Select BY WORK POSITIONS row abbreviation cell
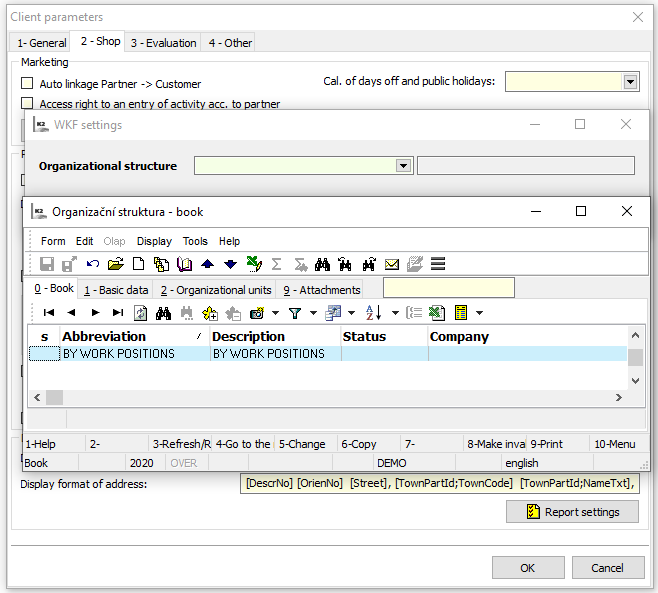The width and height of the screenshot is (658, 593). pos(134,353)
